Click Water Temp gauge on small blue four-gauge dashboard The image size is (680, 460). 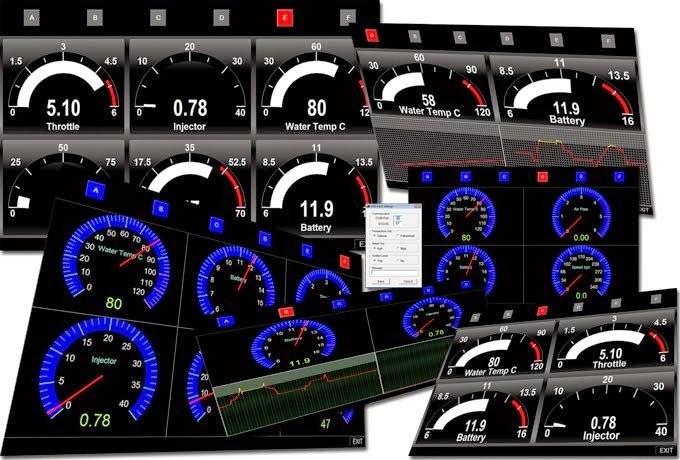pyautogui.click(x=466, y=215)
